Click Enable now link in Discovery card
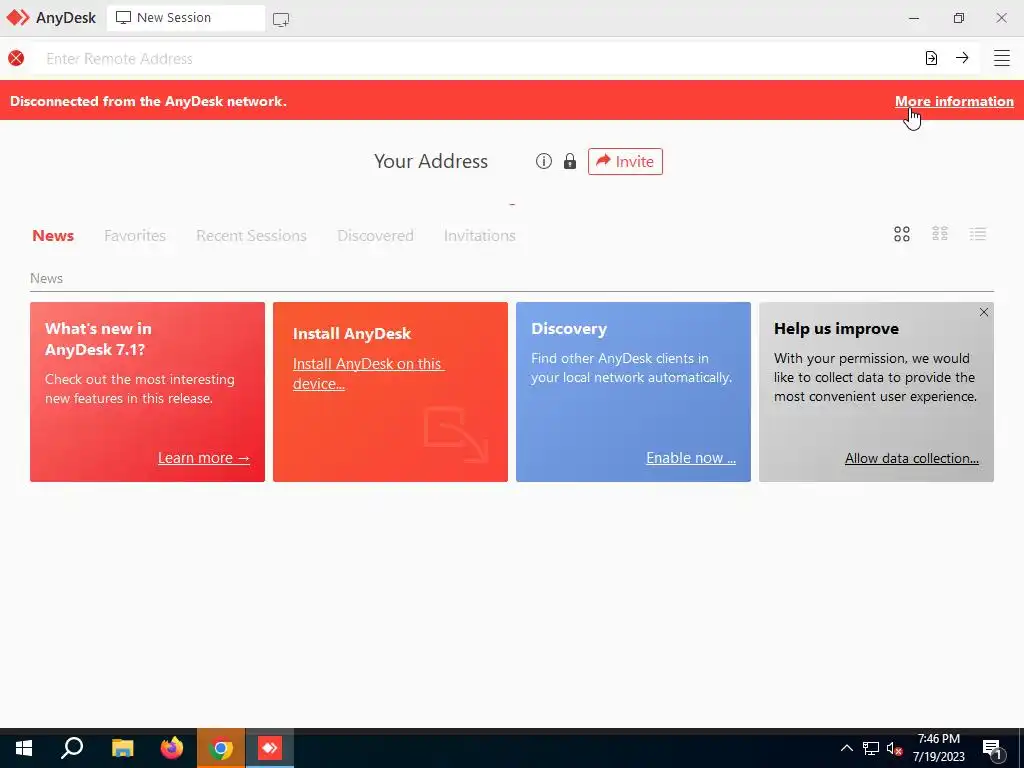Image resolution: width=1024 pixels, height=768 pixels. coord(691,458)
